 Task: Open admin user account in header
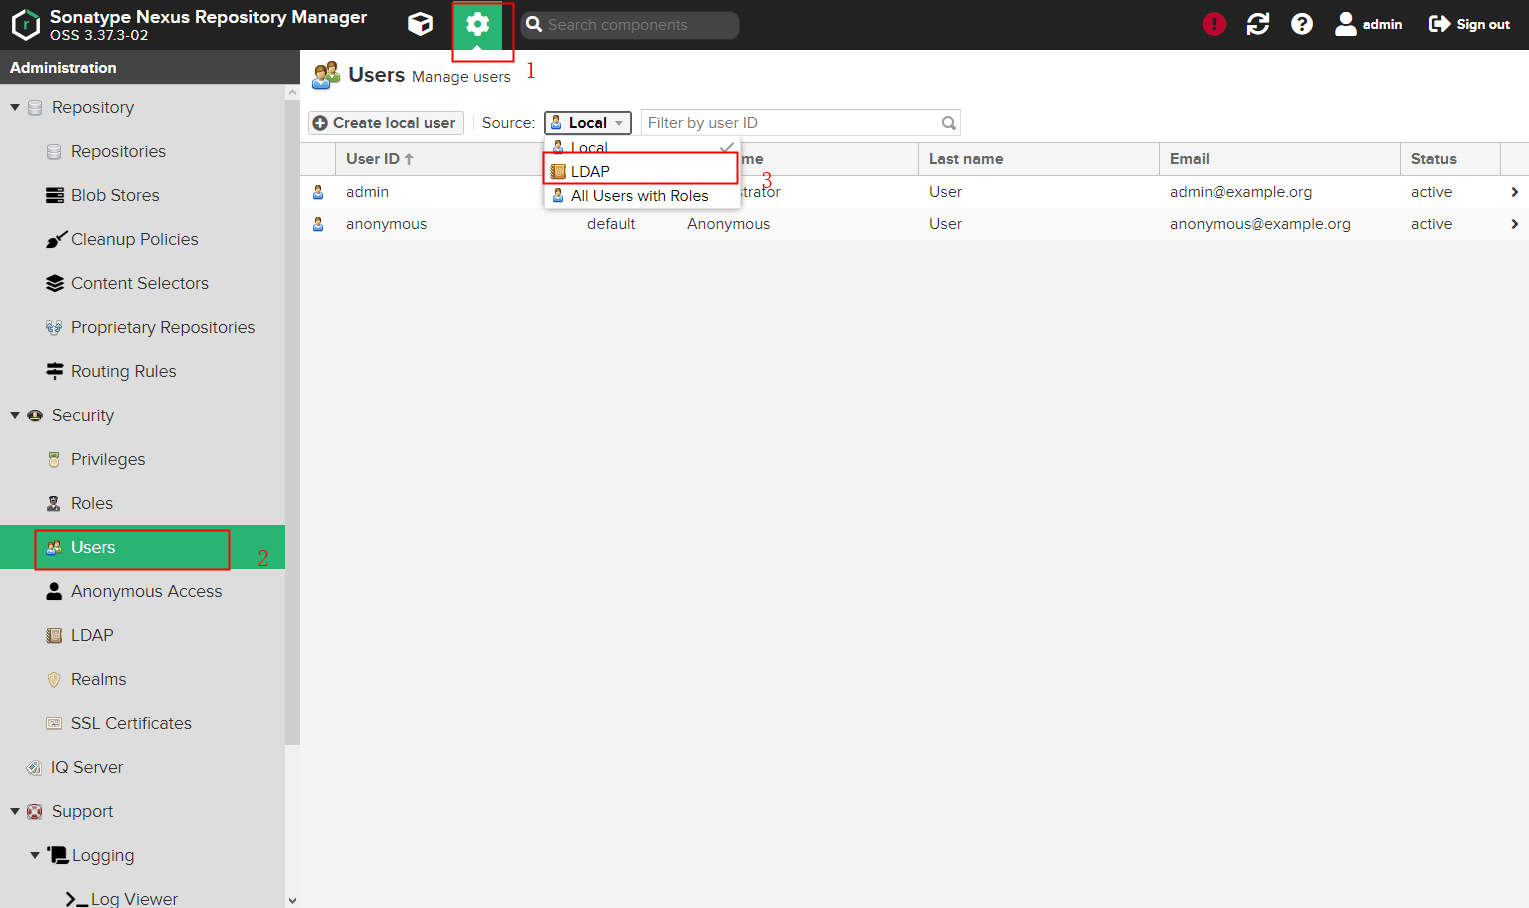pos(1368,24)
